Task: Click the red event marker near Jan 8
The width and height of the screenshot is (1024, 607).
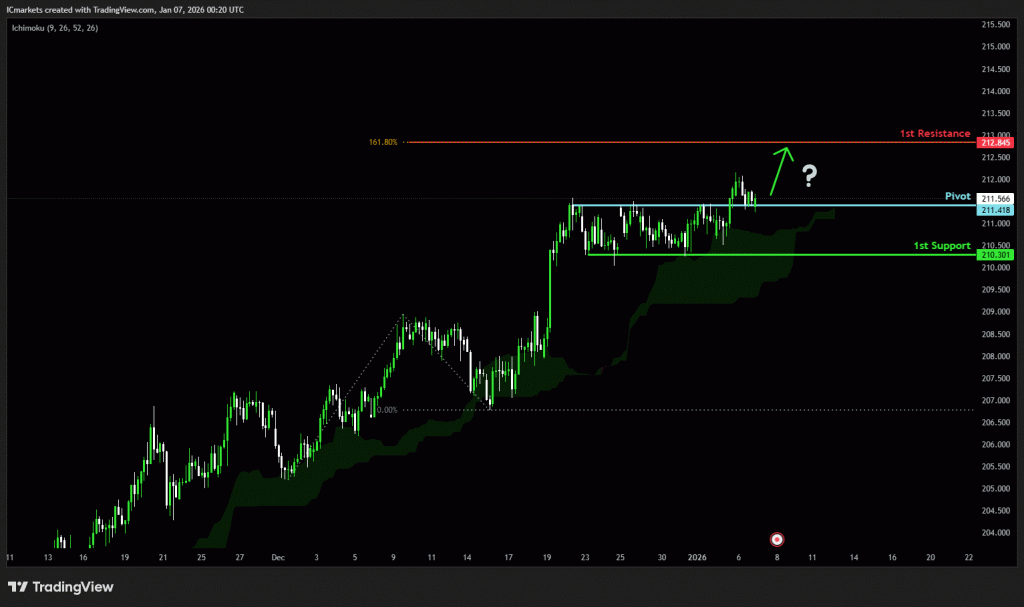Action: [x=777, y=538]
